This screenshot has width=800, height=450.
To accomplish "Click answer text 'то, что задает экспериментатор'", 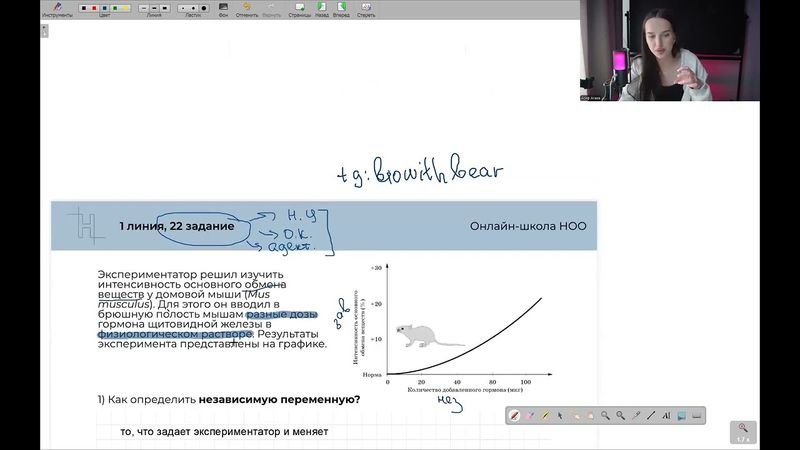I will 201,432.
